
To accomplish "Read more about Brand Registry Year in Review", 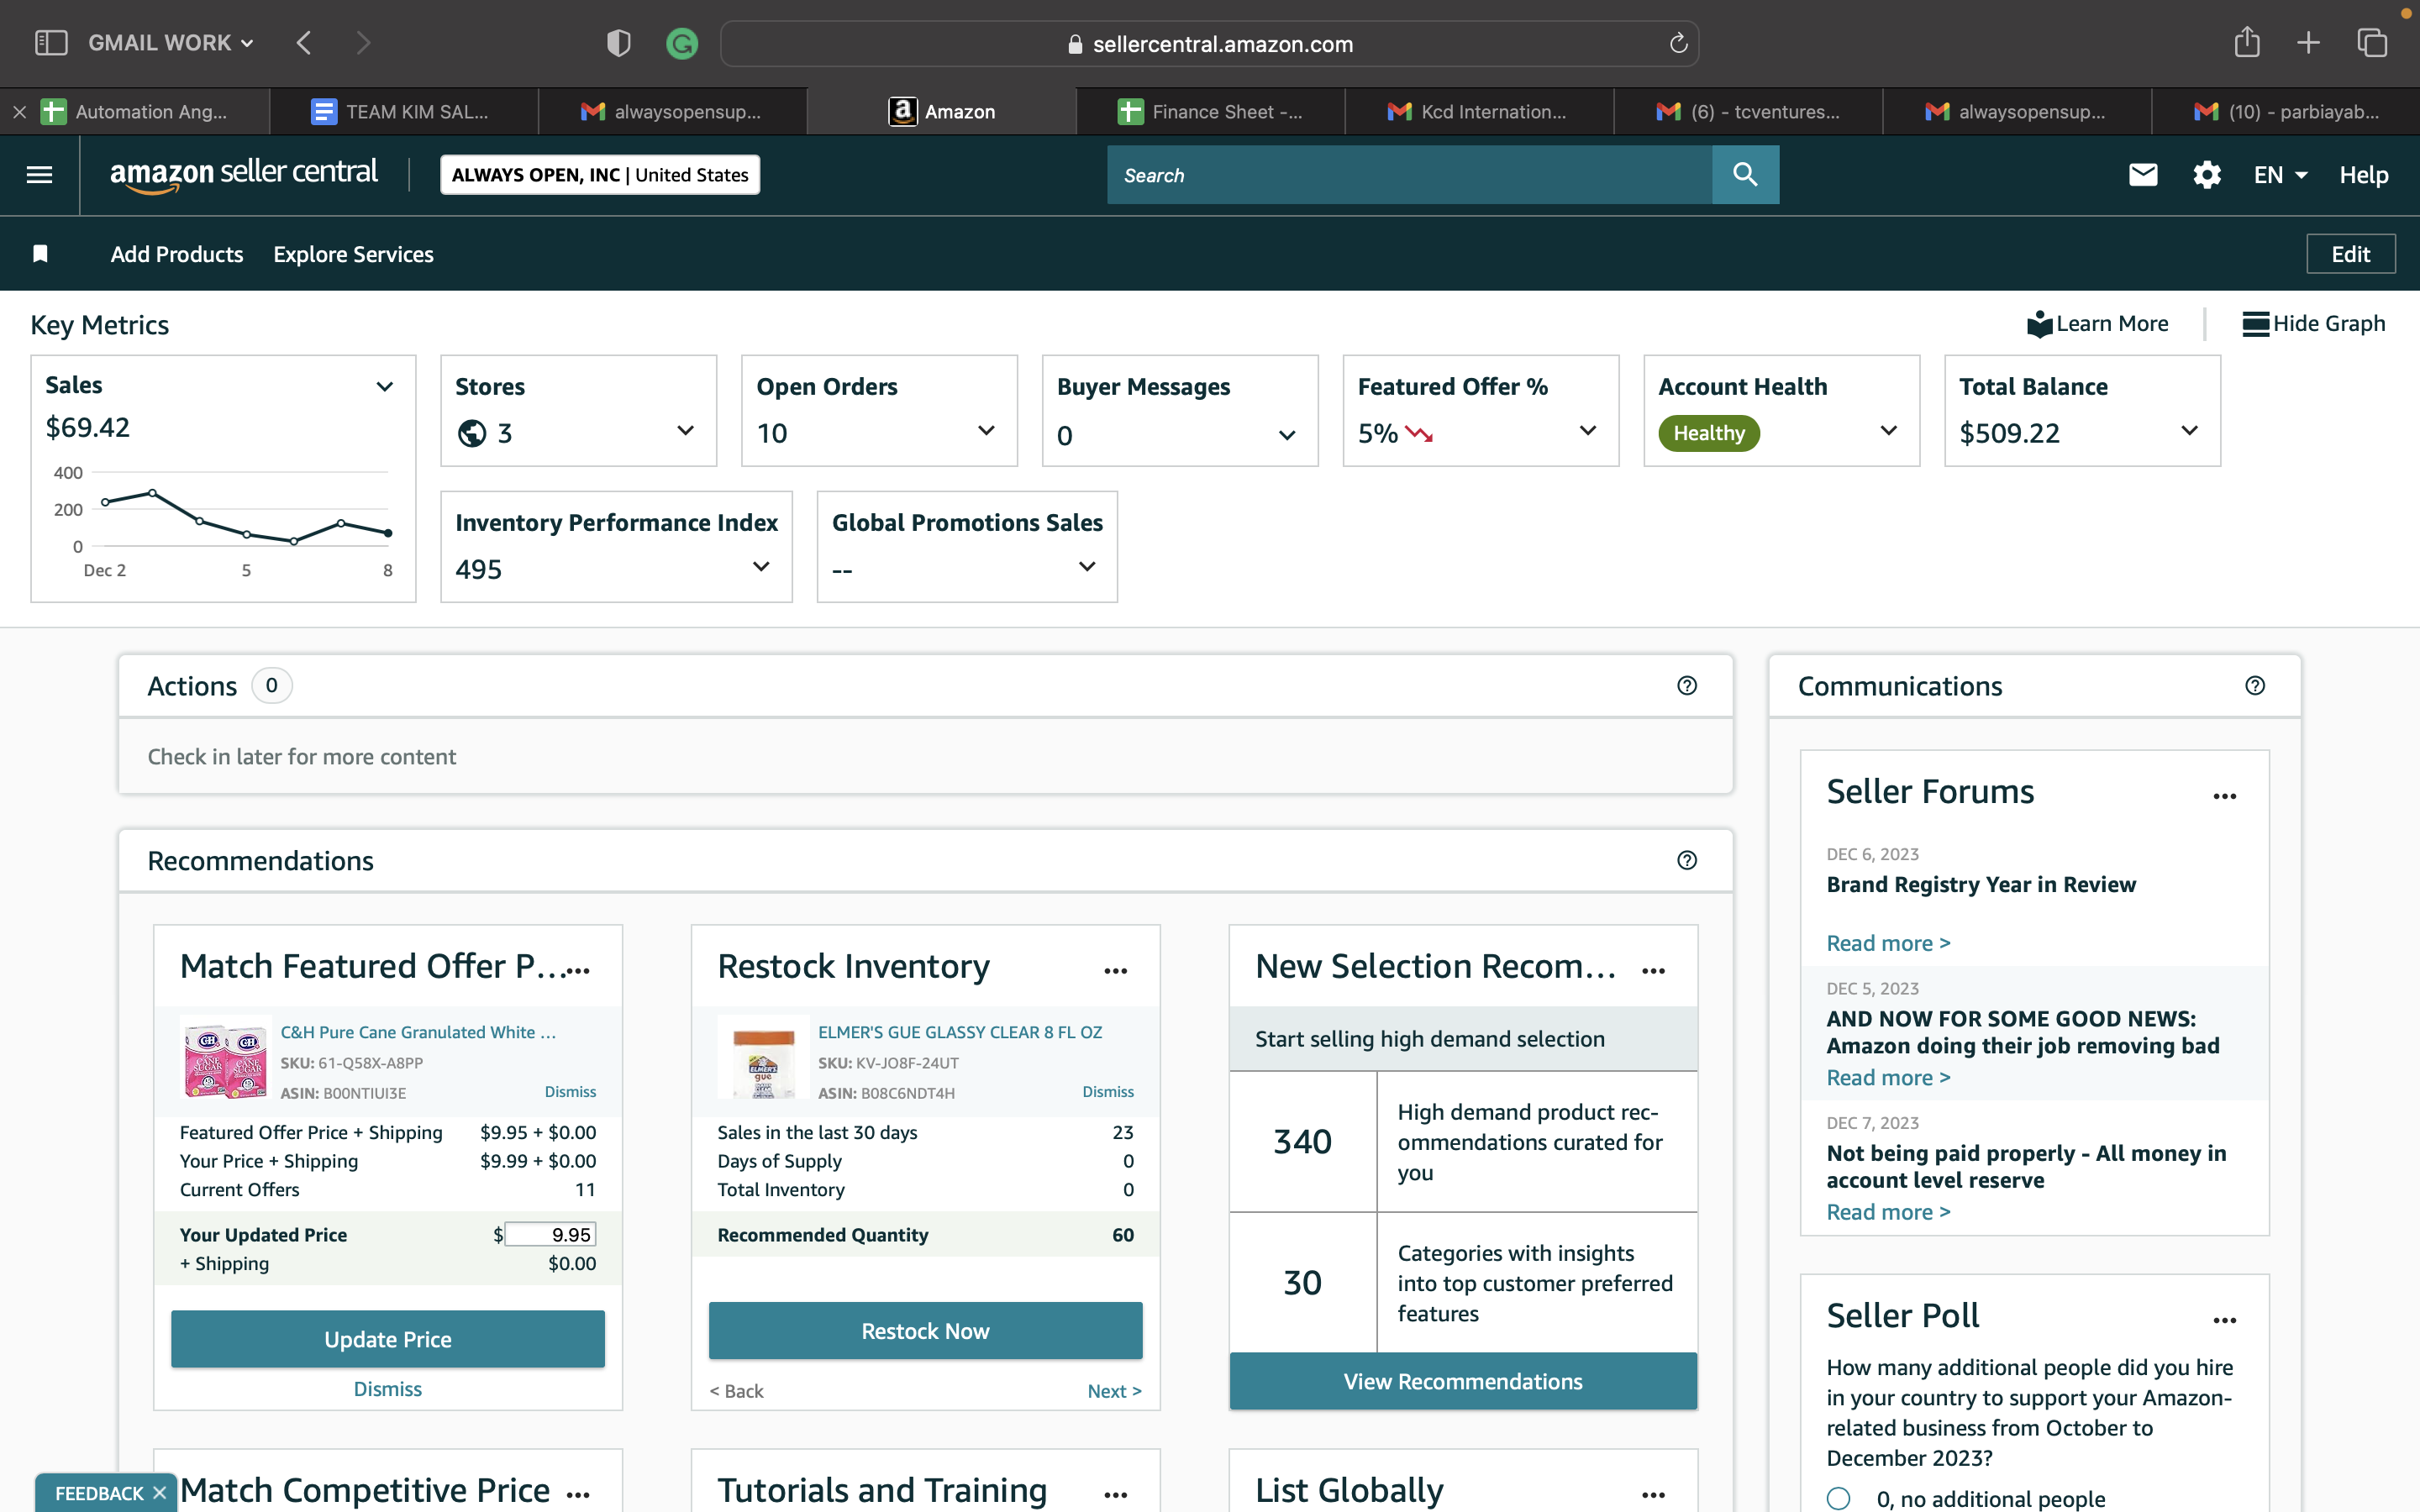I will tap(1888, 943).
